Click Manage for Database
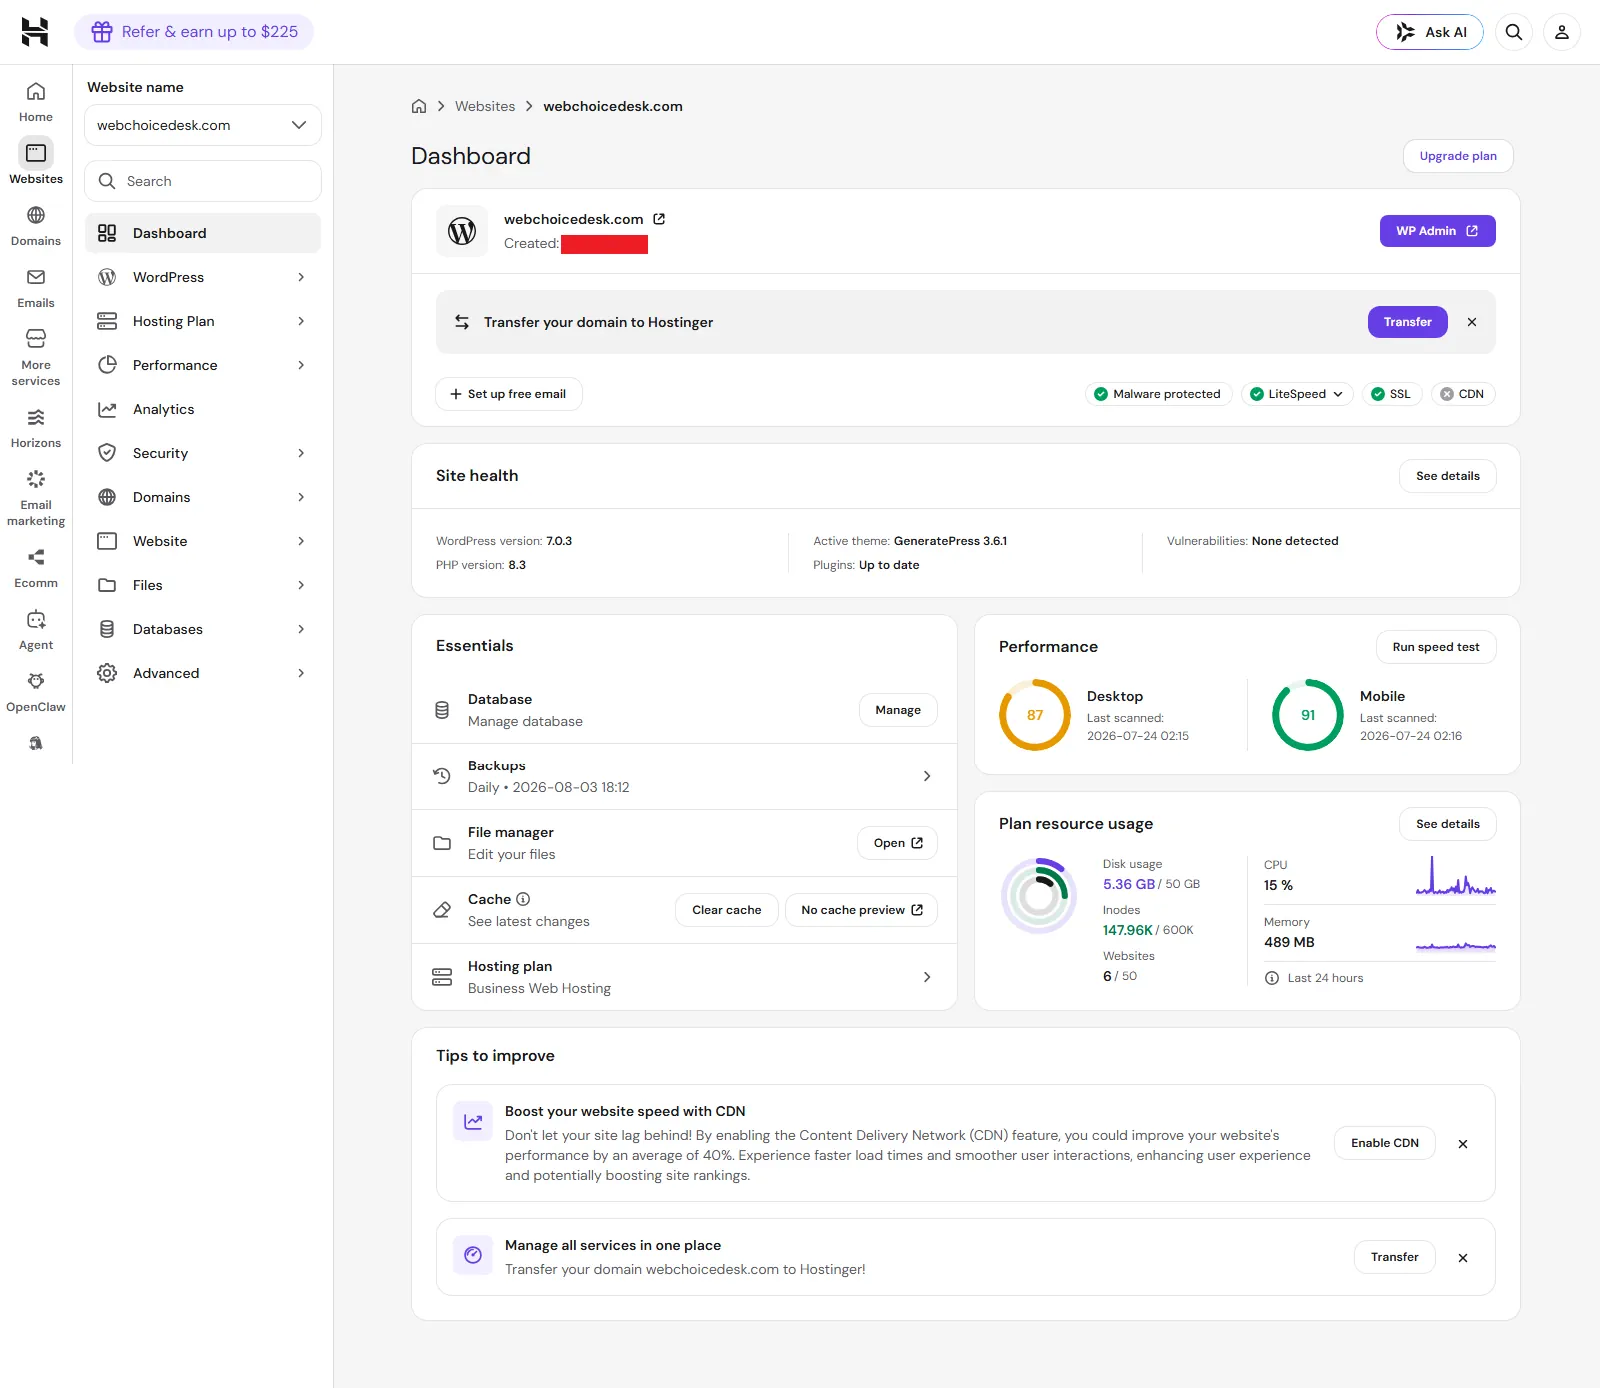Screen dimensions: 1600x1388 pos(898,710)
